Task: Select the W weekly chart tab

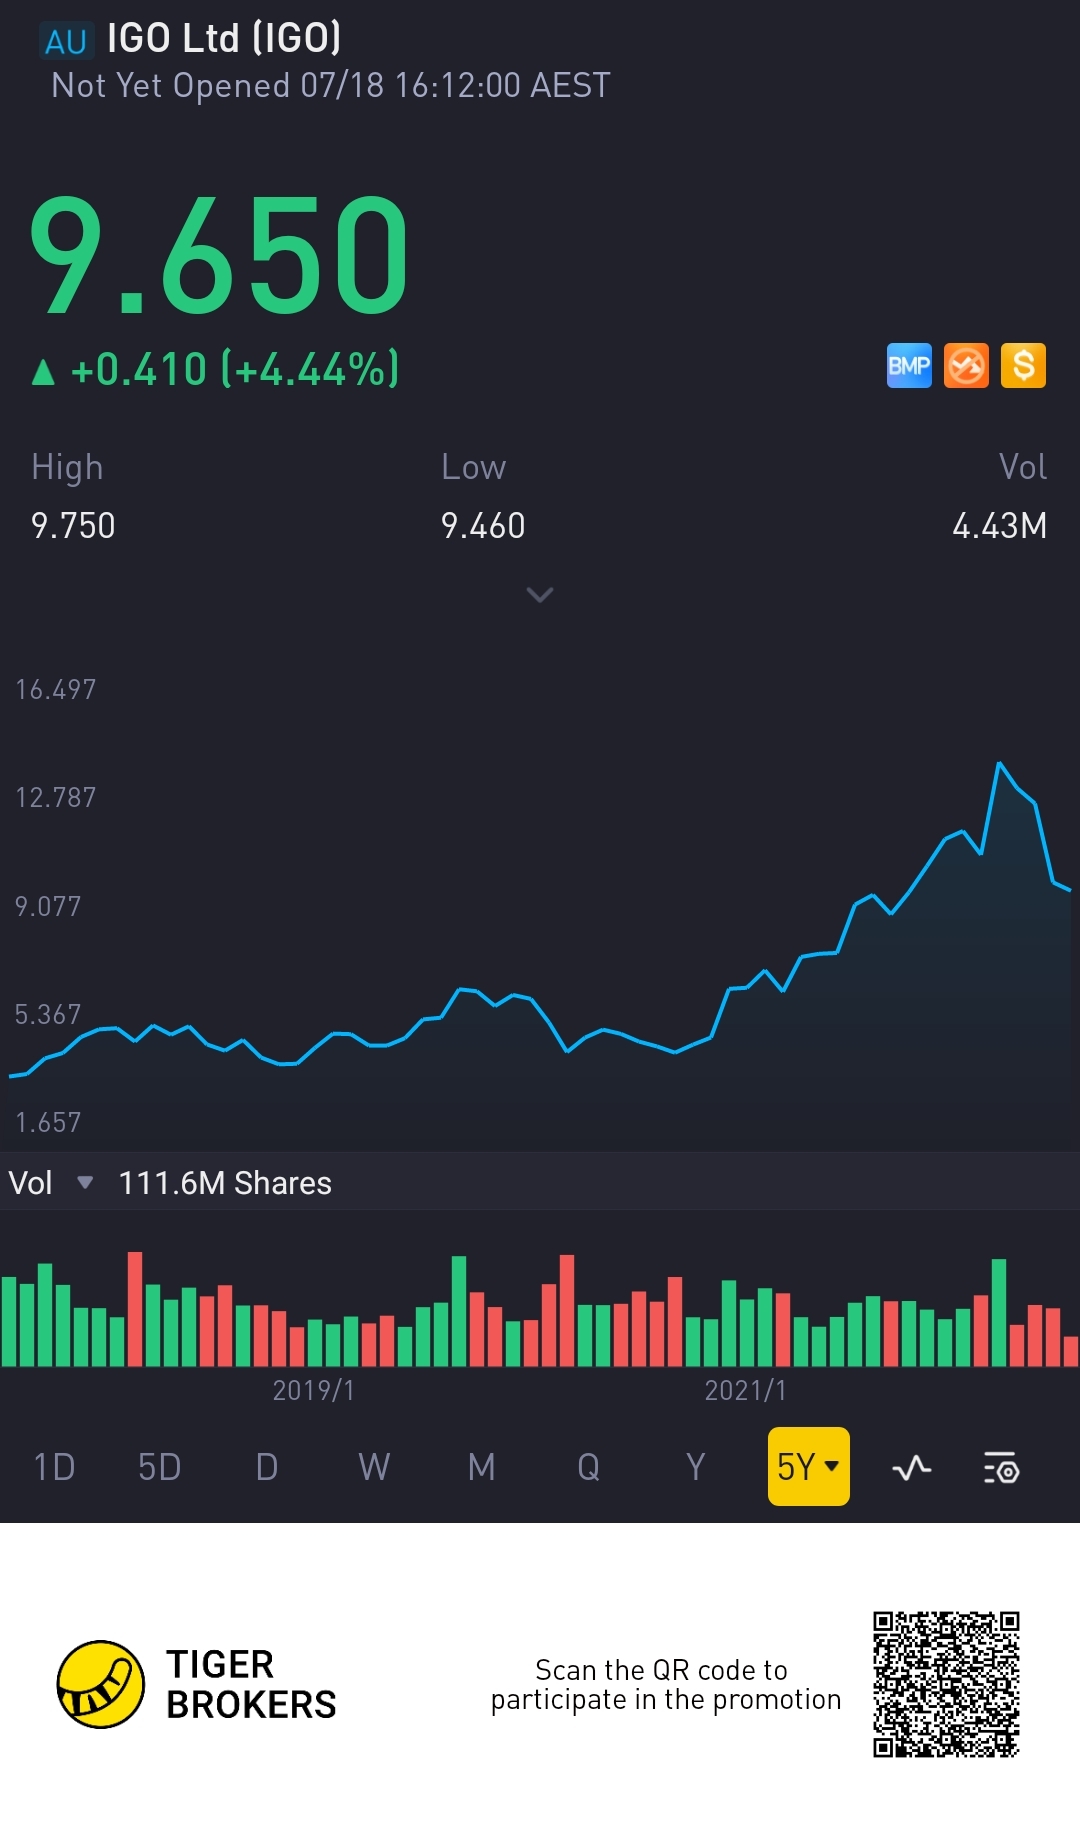Action: pyautogui.click(x=374, y=1467)
